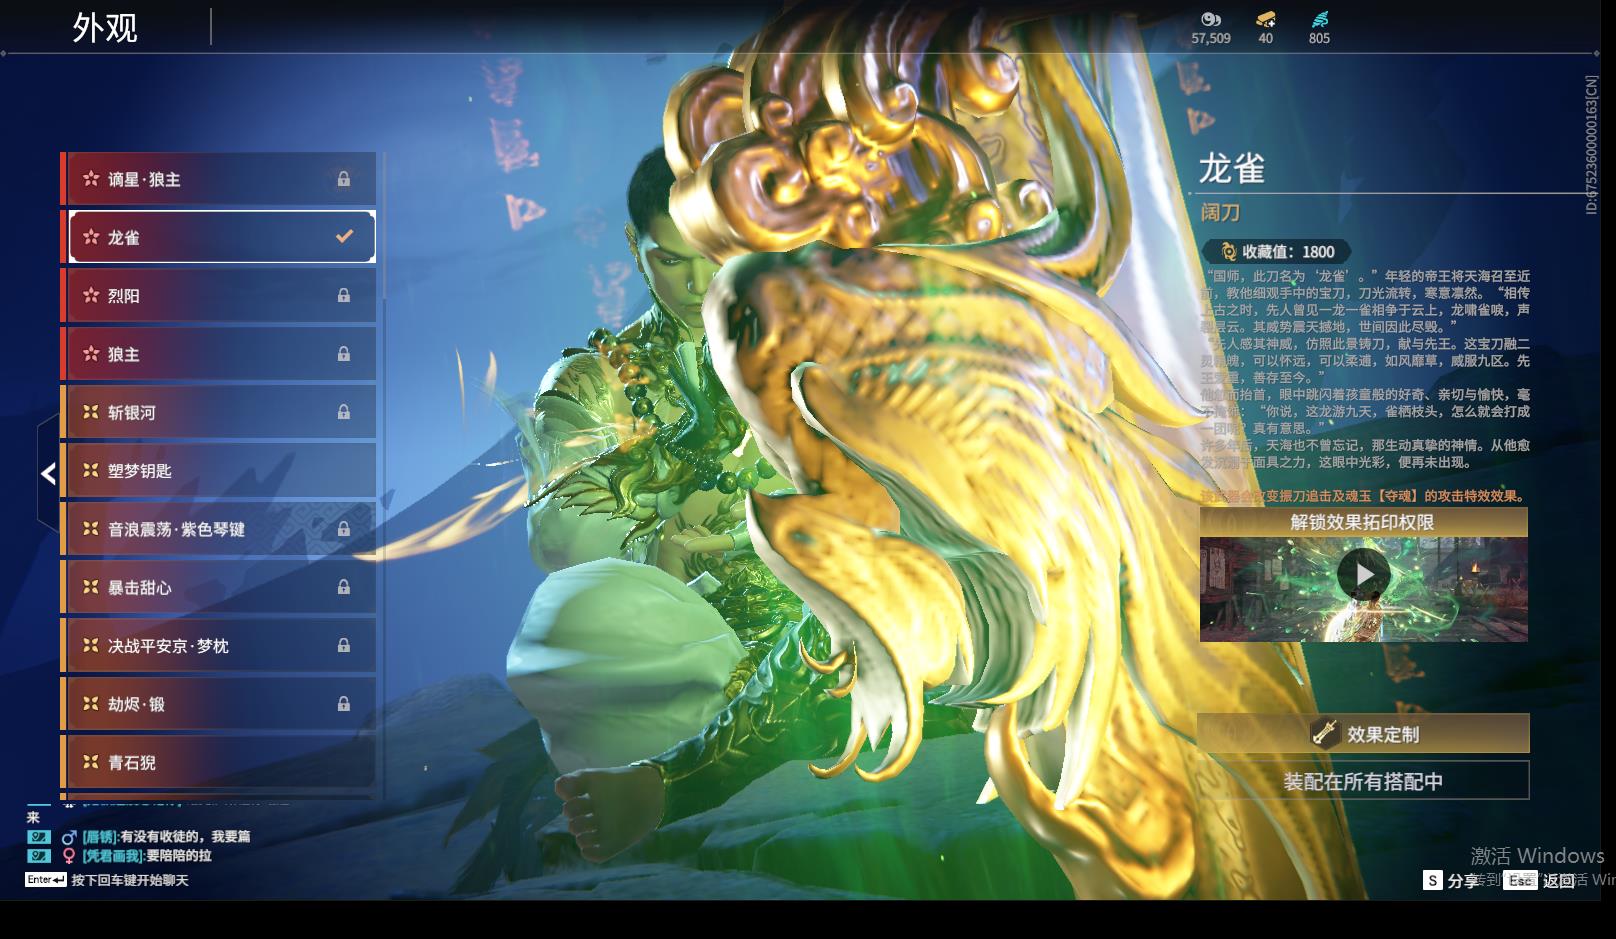The height and width of the screenshot is (939, 1616).
Task: Click the 收藏值 collection value icon
Action: [x=1229, y=252]
